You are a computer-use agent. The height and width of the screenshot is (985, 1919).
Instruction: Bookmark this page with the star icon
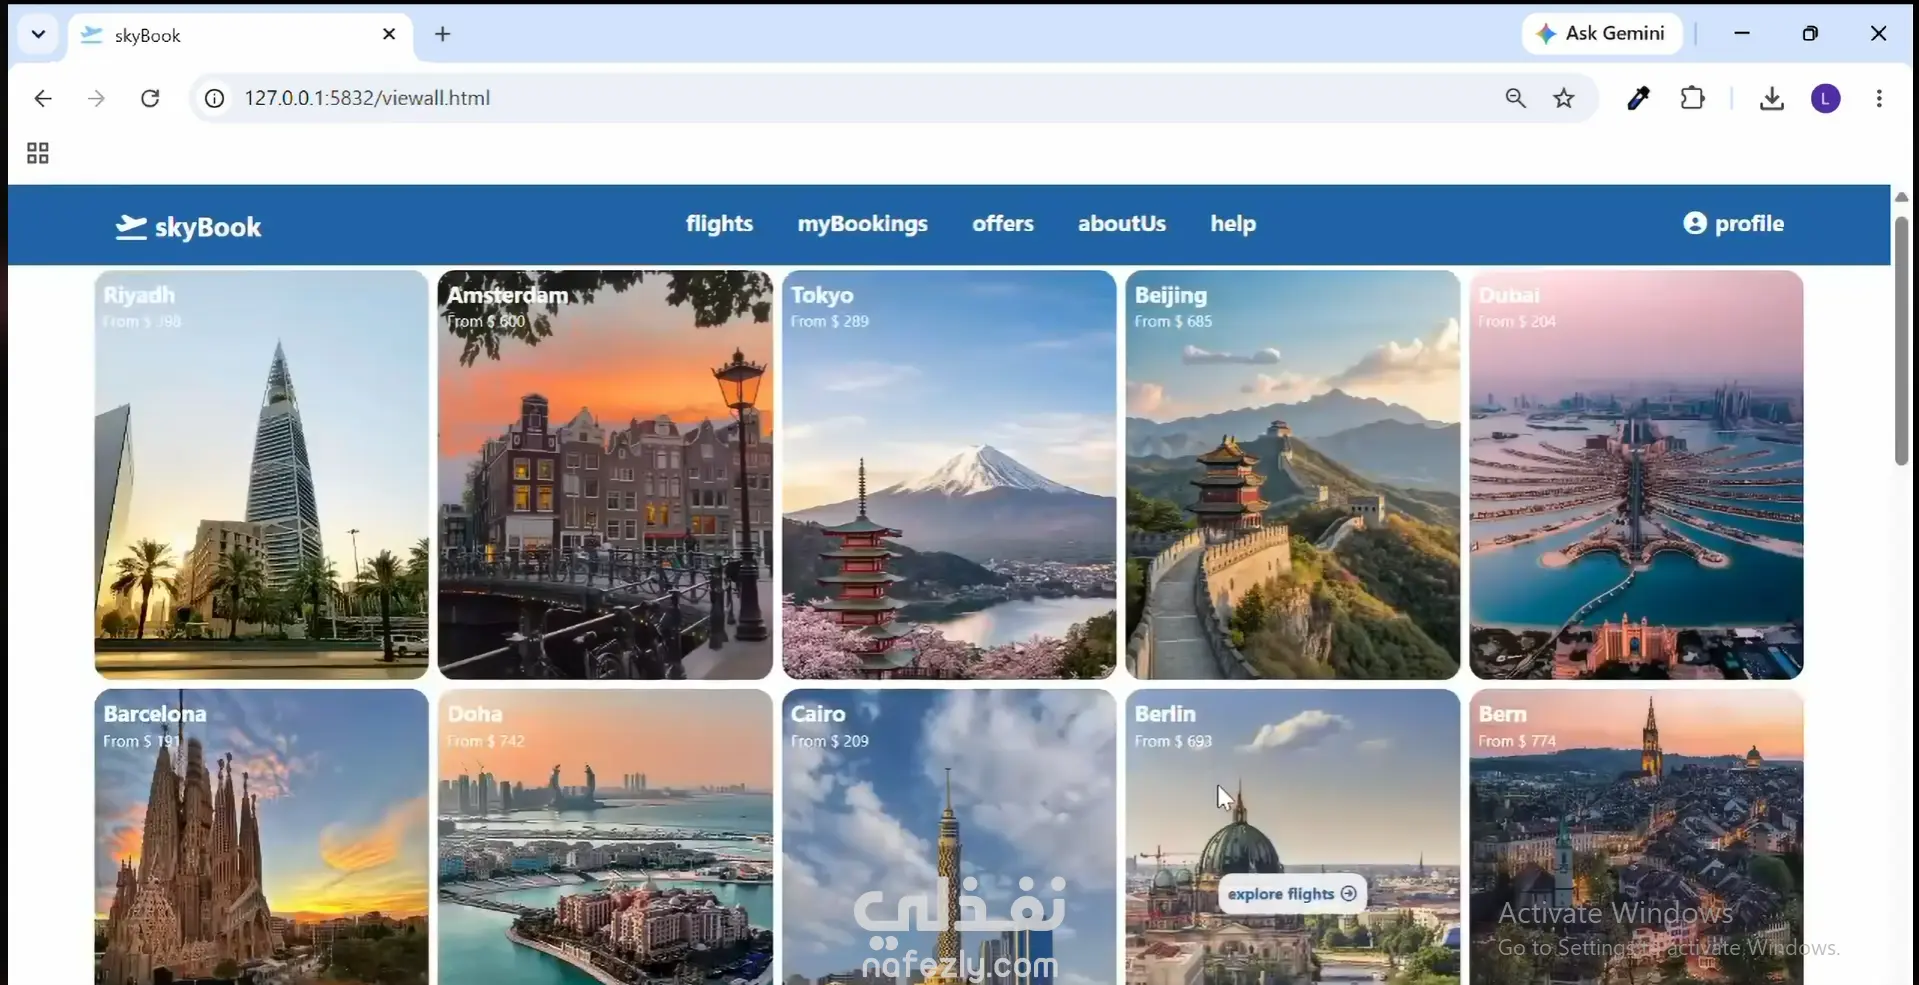point(1564,98)
